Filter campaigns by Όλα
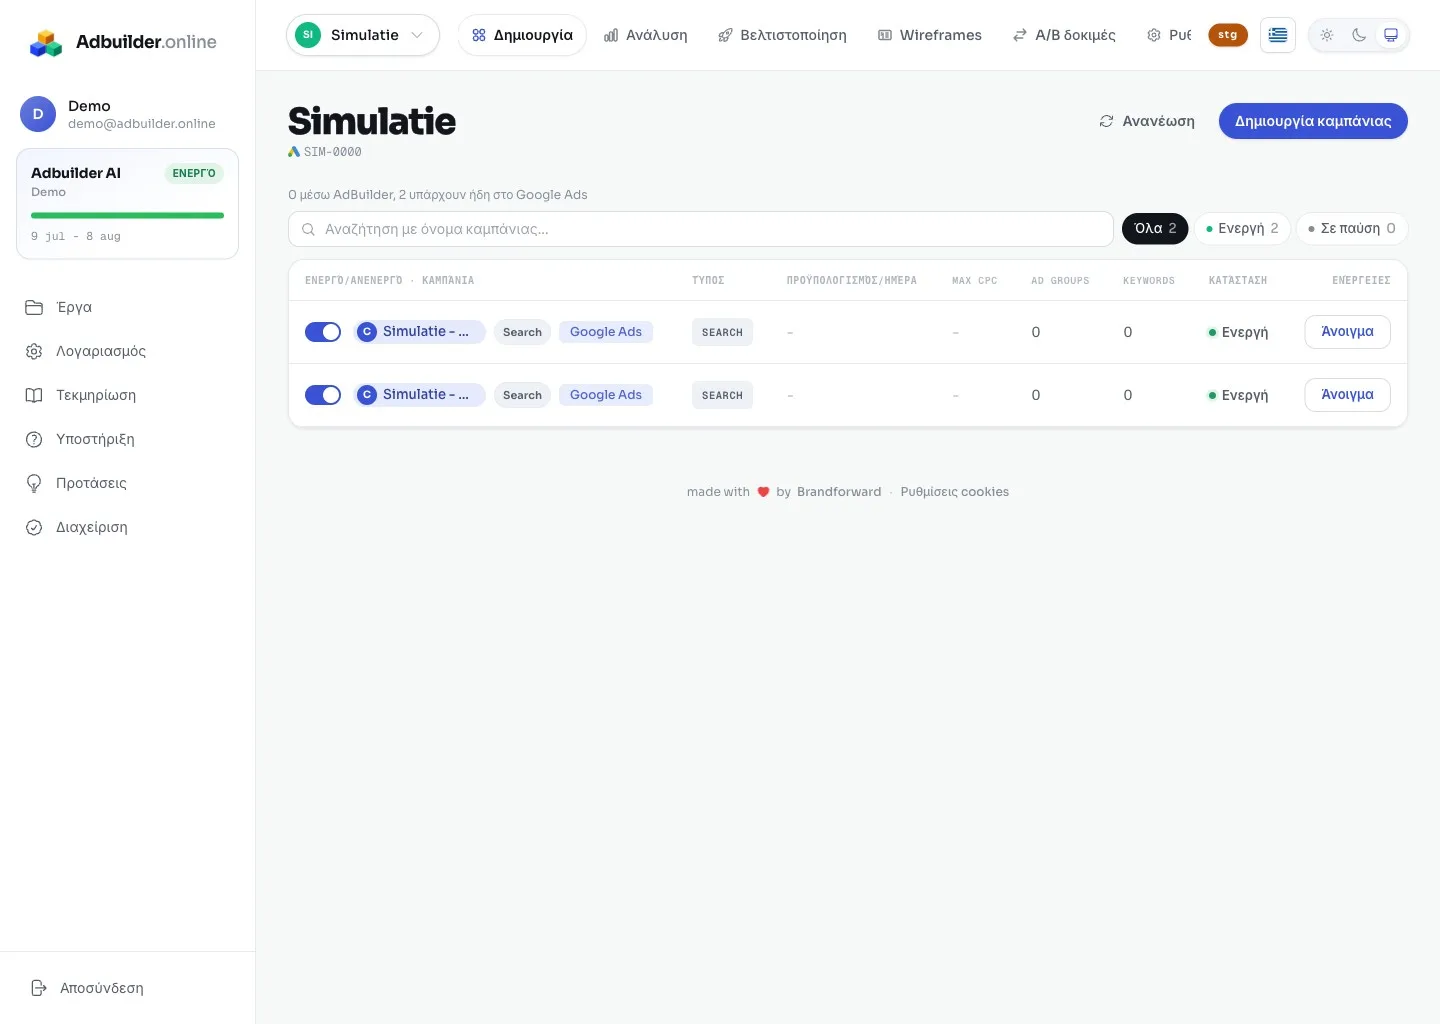The height and width of the screenshot is (1024, 1440). 1155,229
